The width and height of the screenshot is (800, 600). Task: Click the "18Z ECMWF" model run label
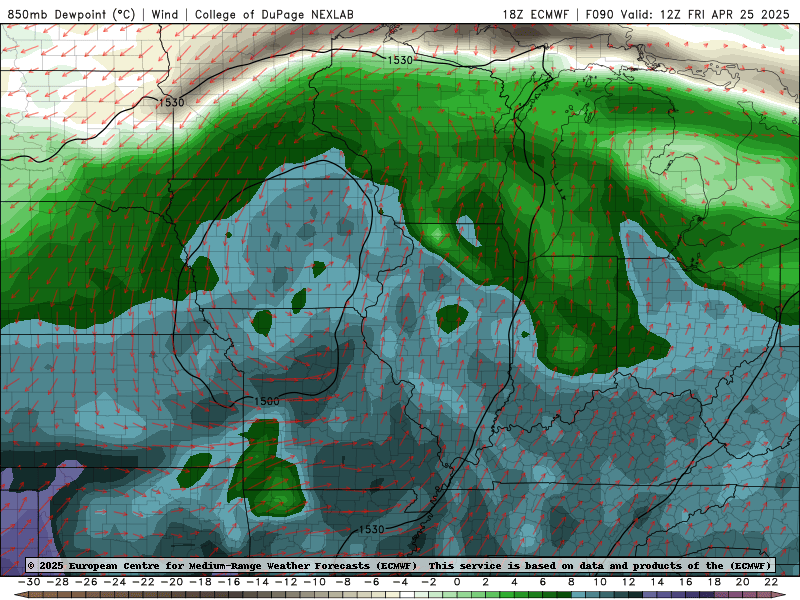pyautogui.click(x=535, y=14)
